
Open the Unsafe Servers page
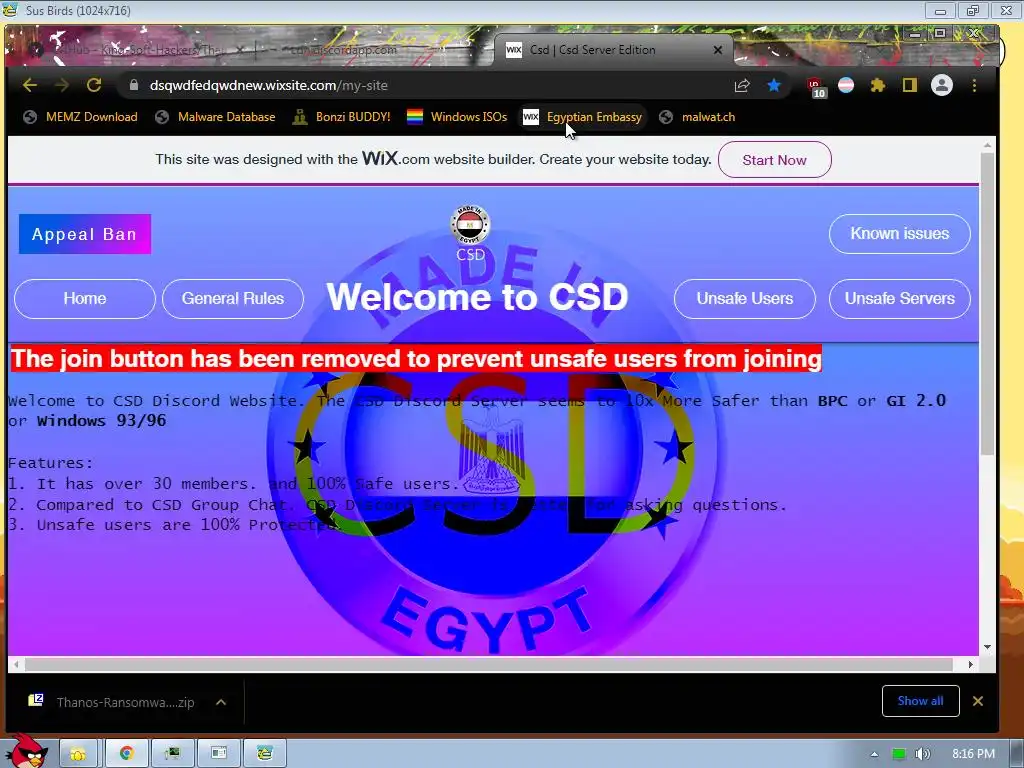(x=900, y=298)
